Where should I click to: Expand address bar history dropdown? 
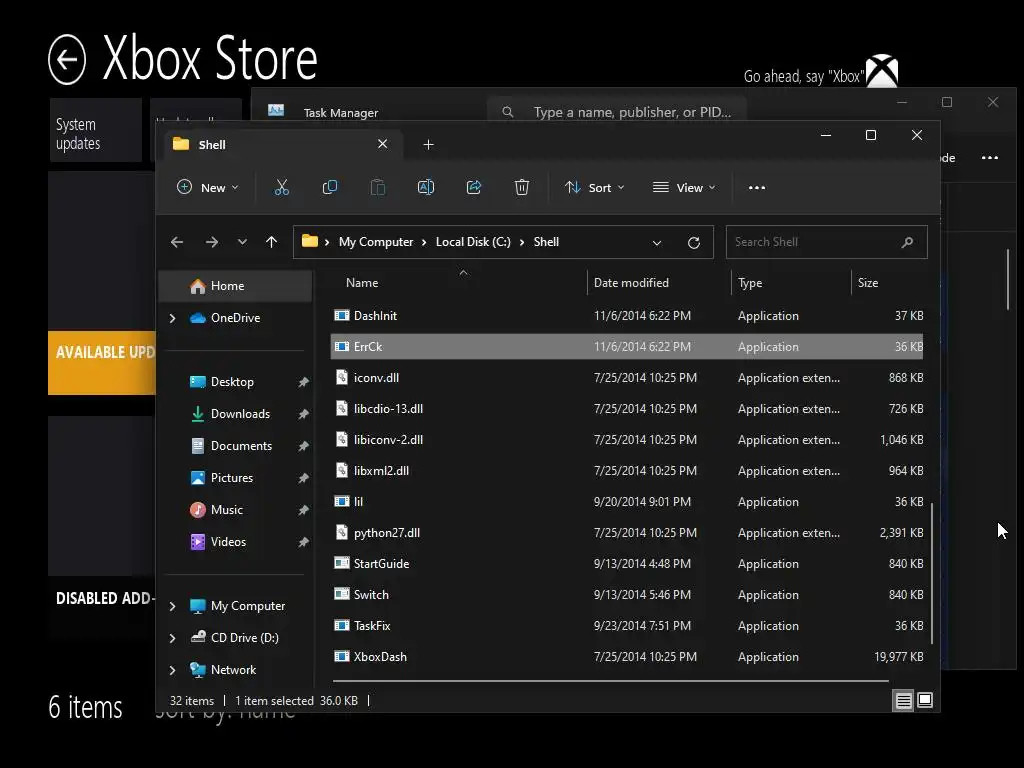(x=657, y=243)
